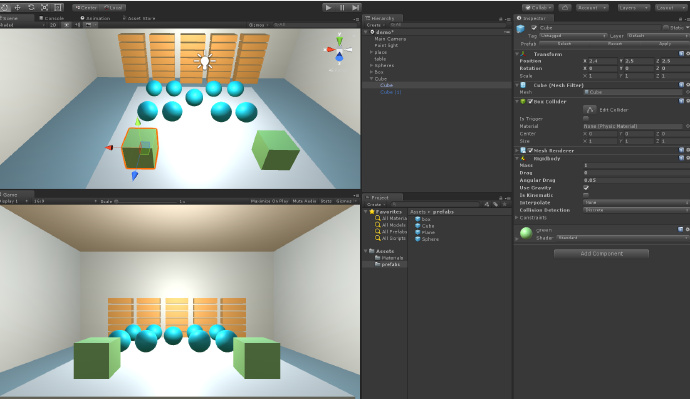
Task: Switch to the Animation tab
Action: (x=95, y=18)
